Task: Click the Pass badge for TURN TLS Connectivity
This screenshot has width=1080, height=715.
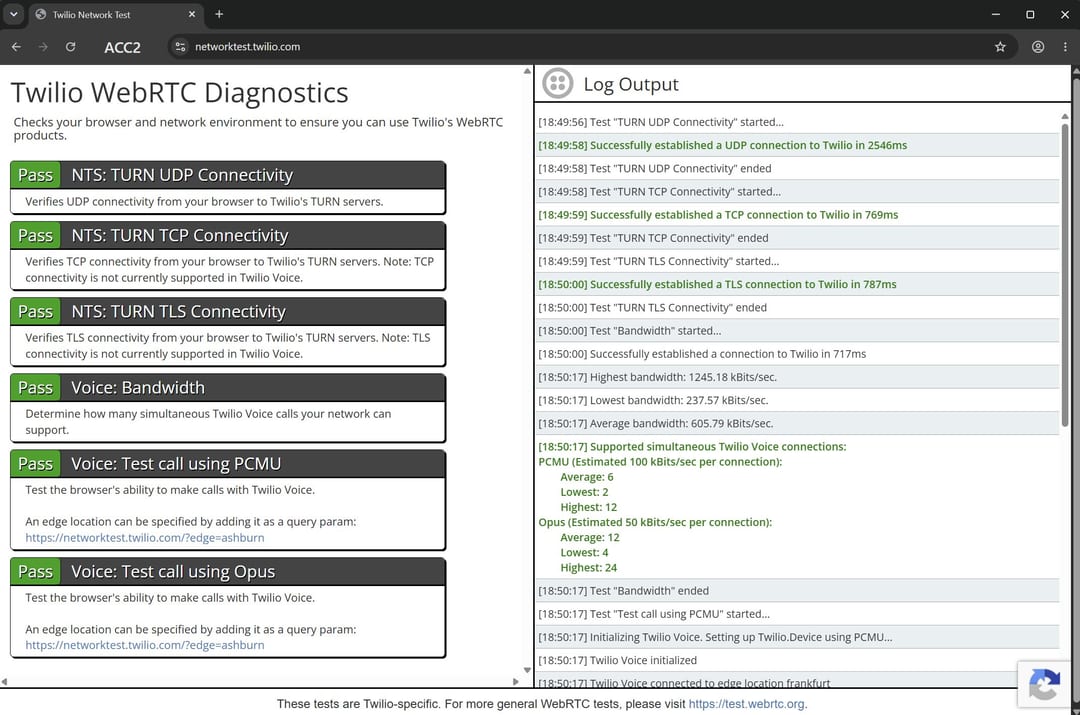Action: coord(36,311)
